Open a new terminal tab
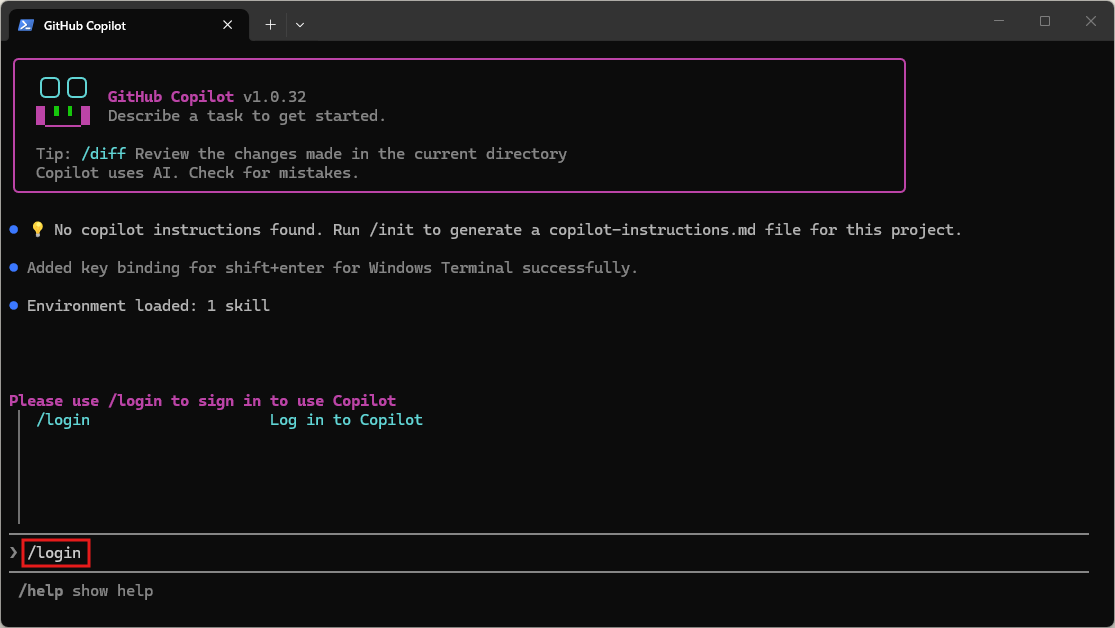Viewport: 1115px width, 628px height. pyautogui.click(x=270, y=25)
